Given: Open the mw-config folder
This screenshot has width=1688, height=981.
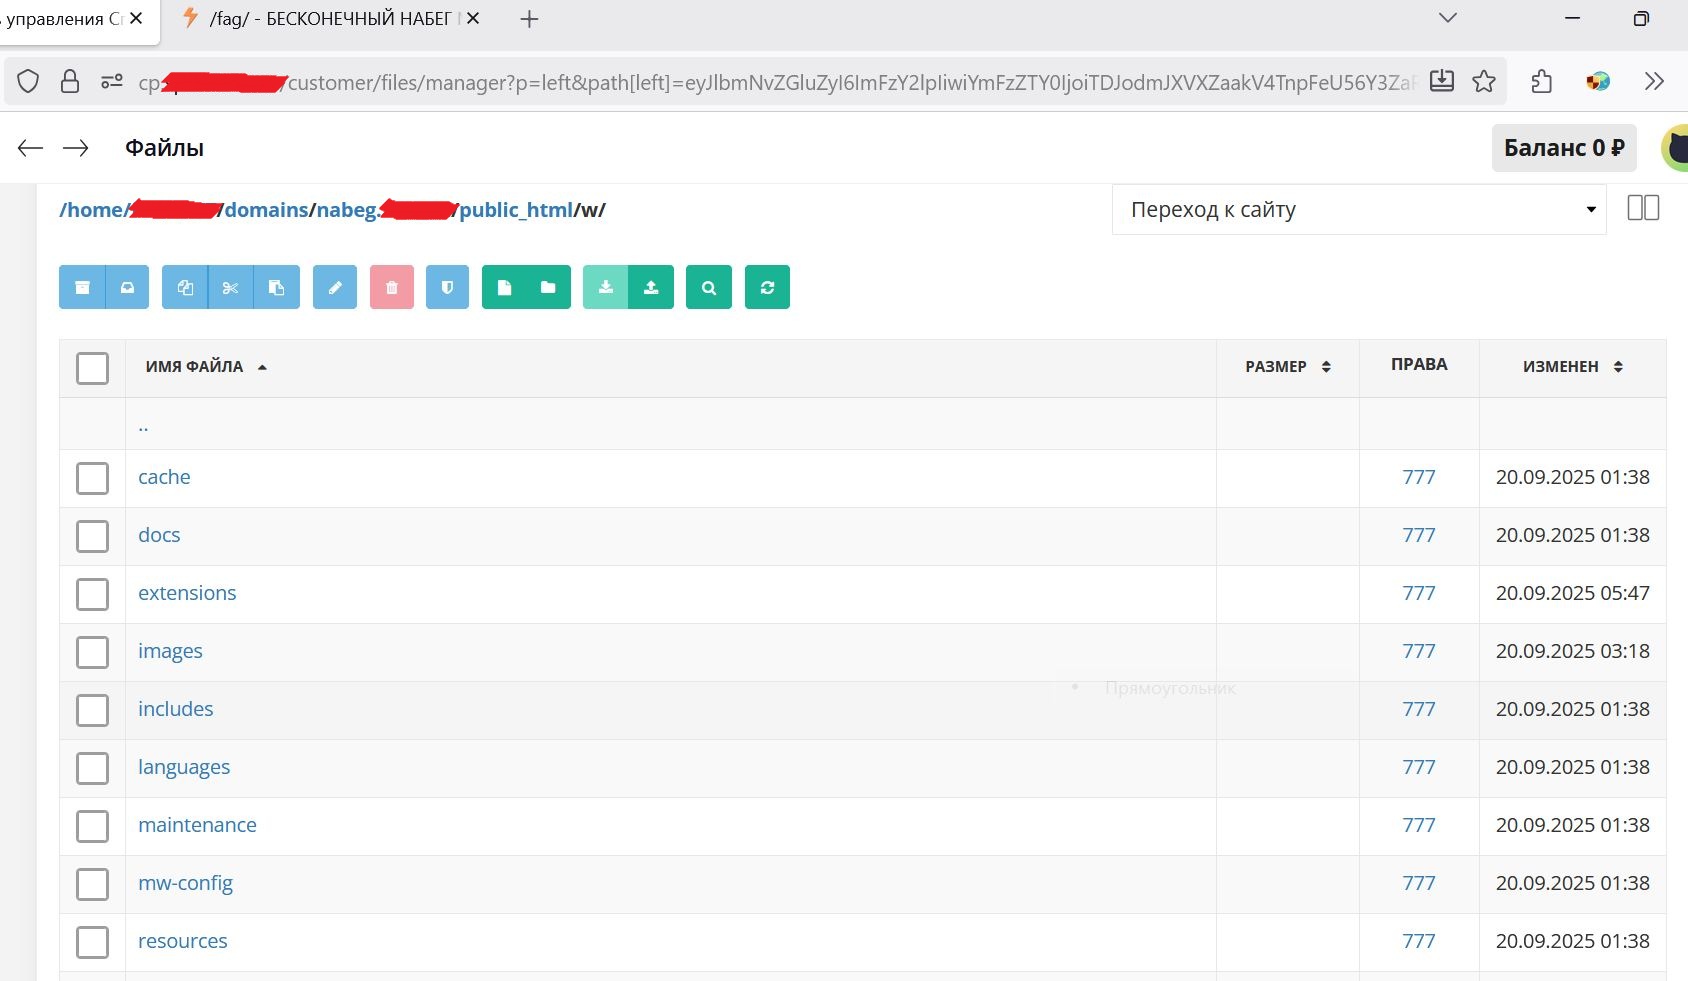Looking at the screenshot, I should click(x=185, y=883).
